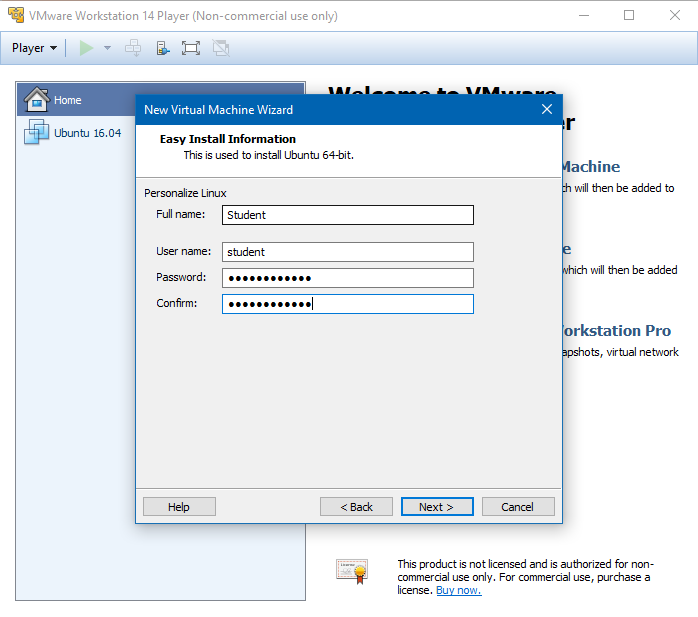Maximize the VMware Player window
The image size is (698, 617).
coord(629,16)
